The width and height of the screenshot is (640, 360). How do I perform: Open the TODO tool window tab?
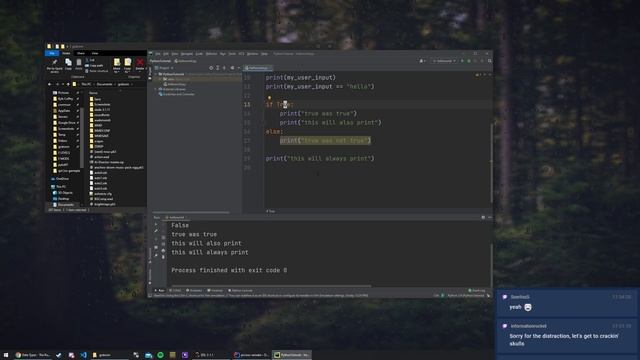[176, 291]
